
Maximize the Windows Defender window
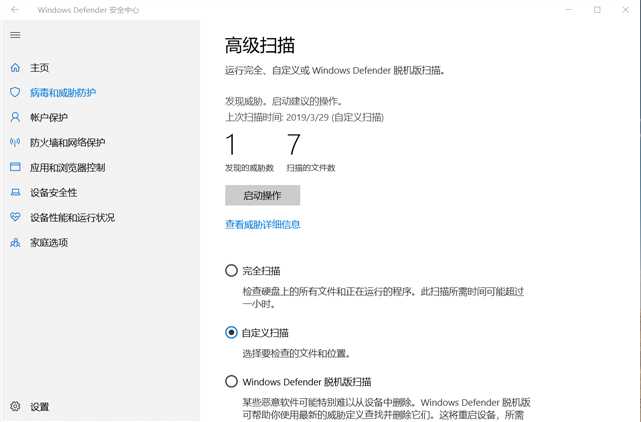point(597,9)
